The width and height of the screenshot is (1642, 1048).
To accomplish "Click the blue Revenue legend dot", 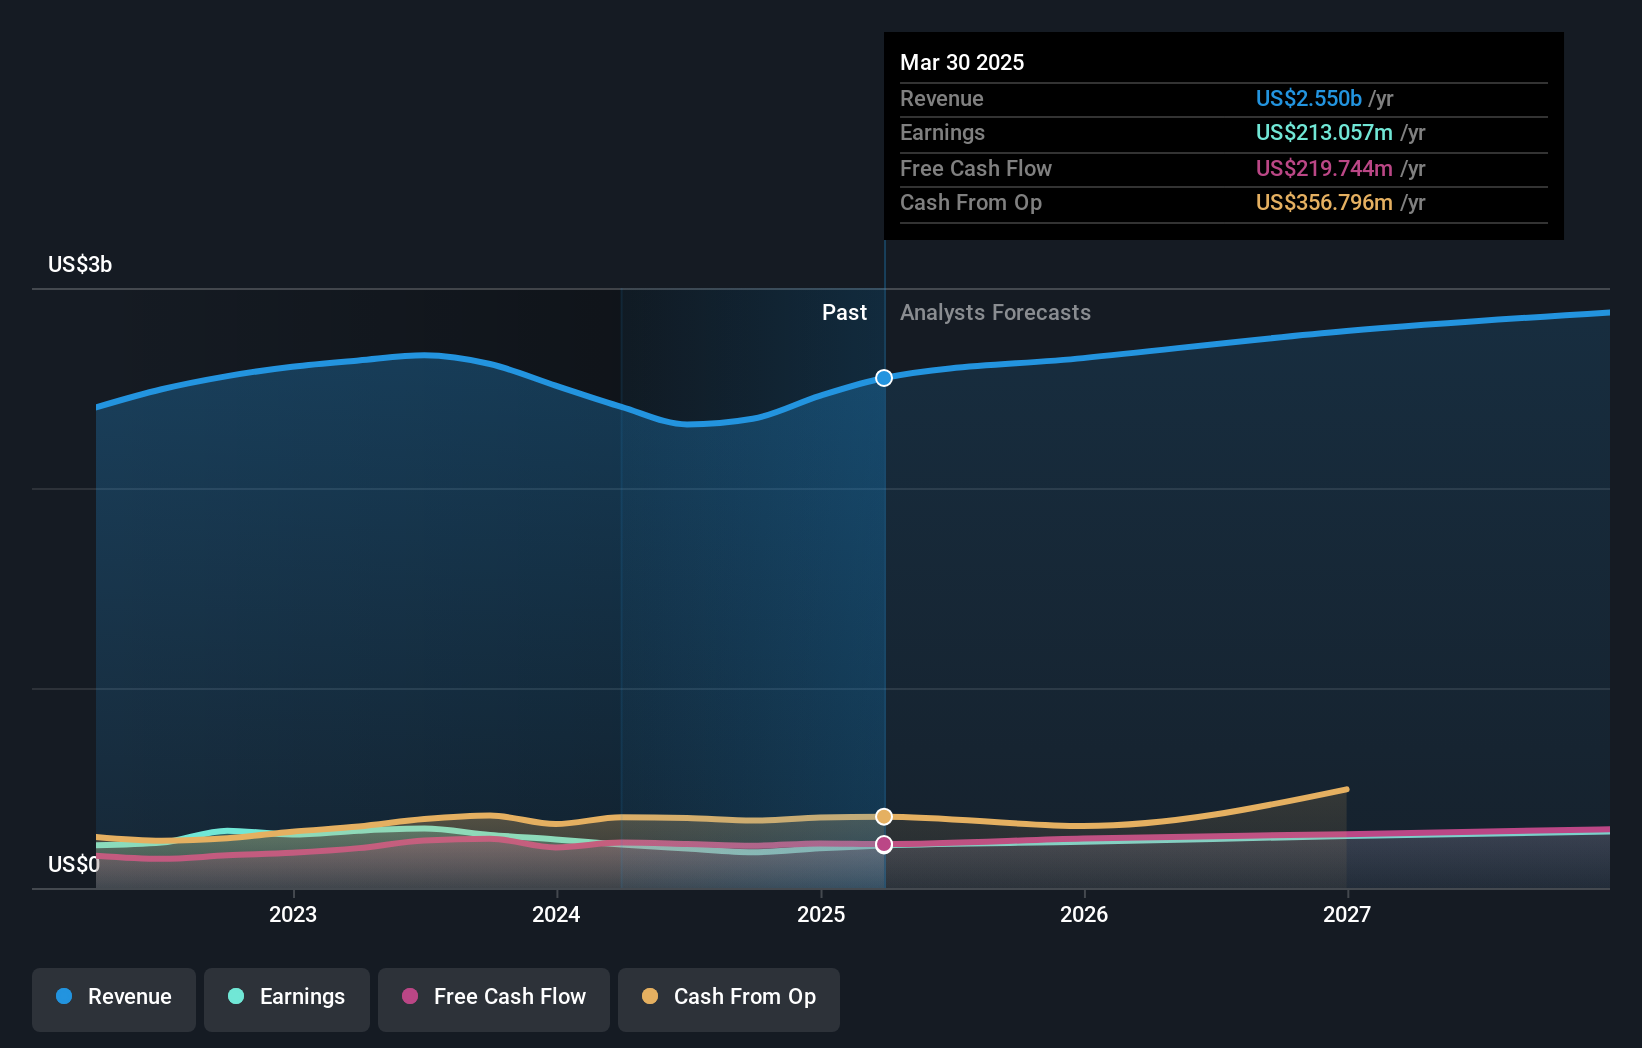I will pyautogui.click(x=64, y=996).
